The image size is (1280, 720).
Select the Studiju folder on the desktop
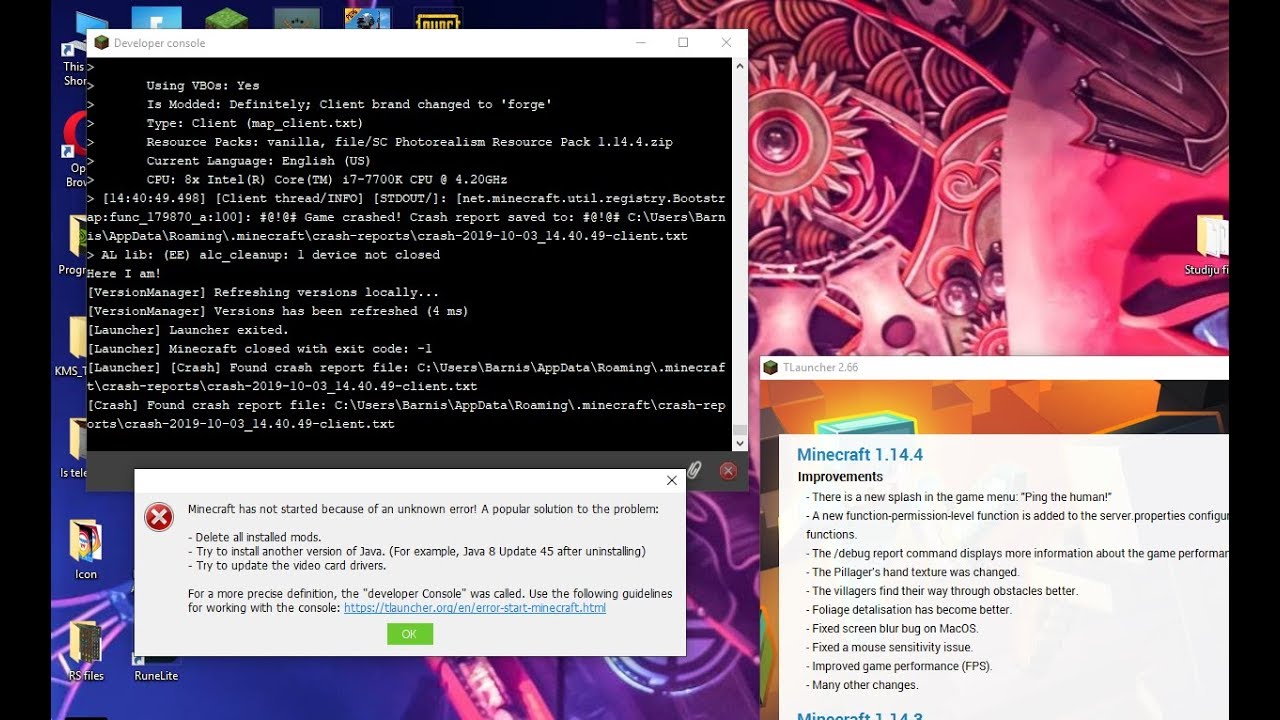pos(1208,245)
